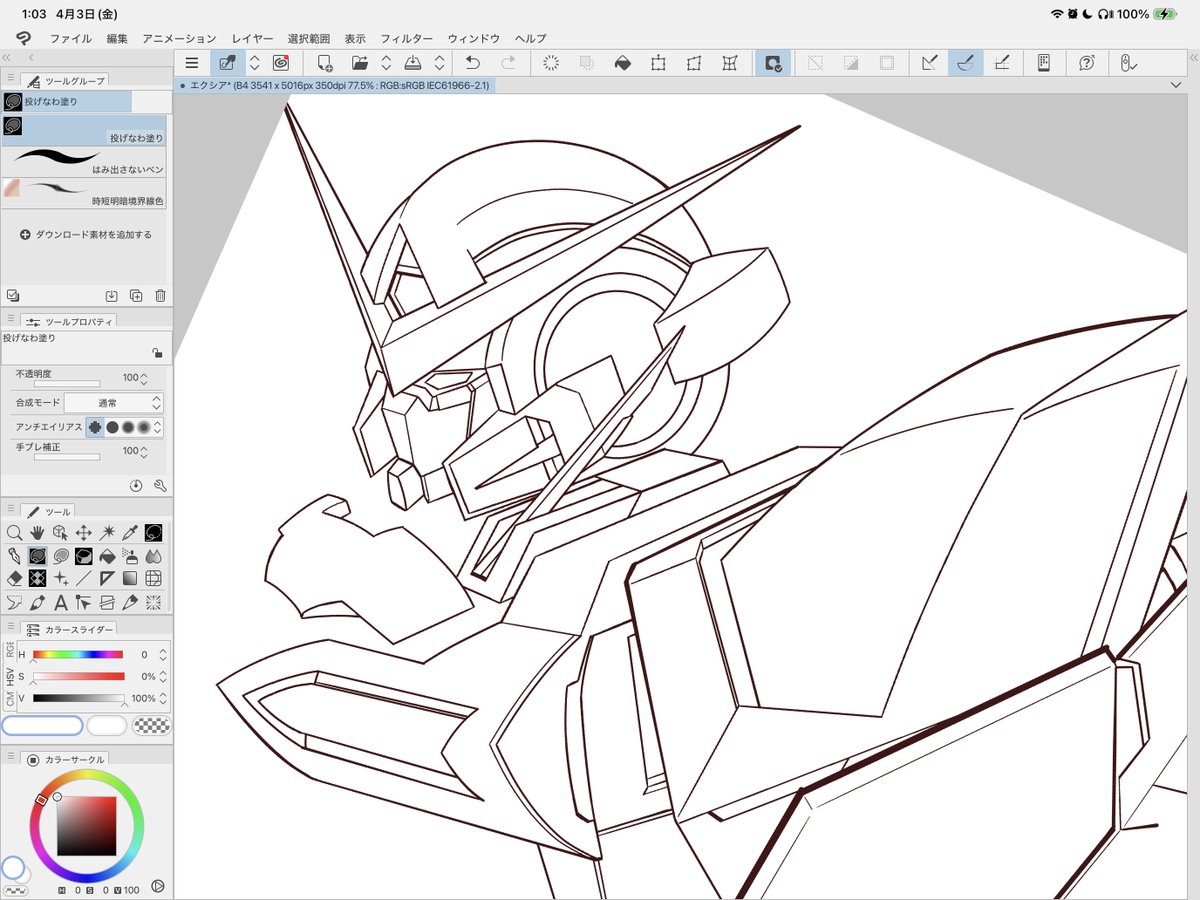Select the Operation object cube tool
The width and height of the screenshot is (1200, 900).
tap(61, 533)
